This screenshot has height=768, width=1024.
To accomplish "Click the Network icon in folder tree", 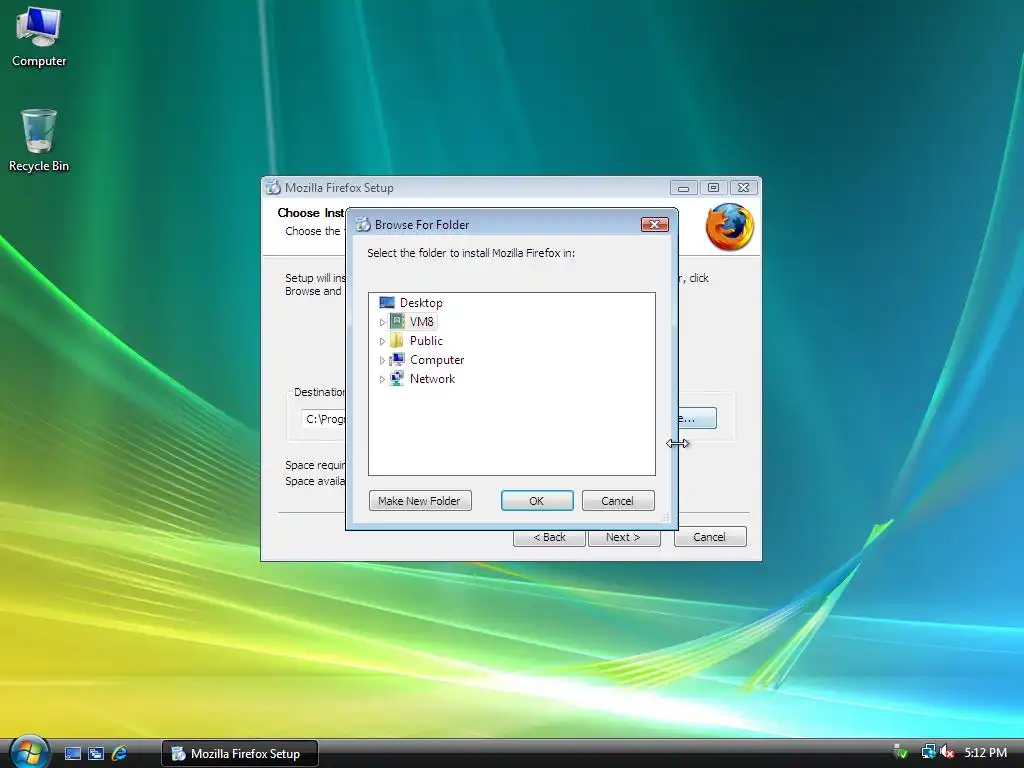I will 397,378.
